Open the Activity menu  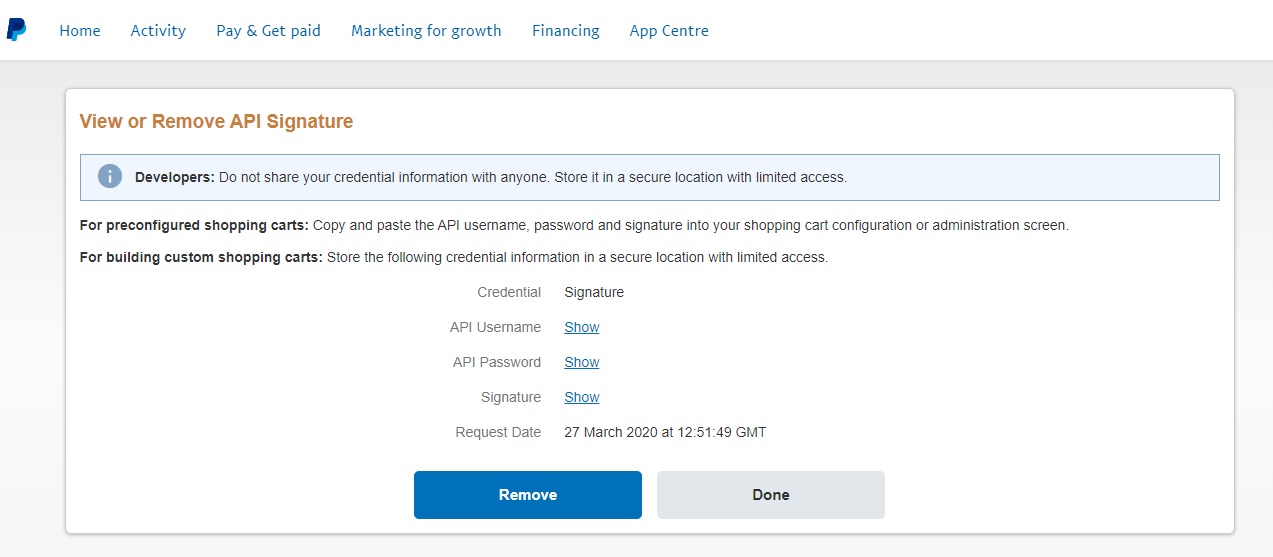(158, 31)
